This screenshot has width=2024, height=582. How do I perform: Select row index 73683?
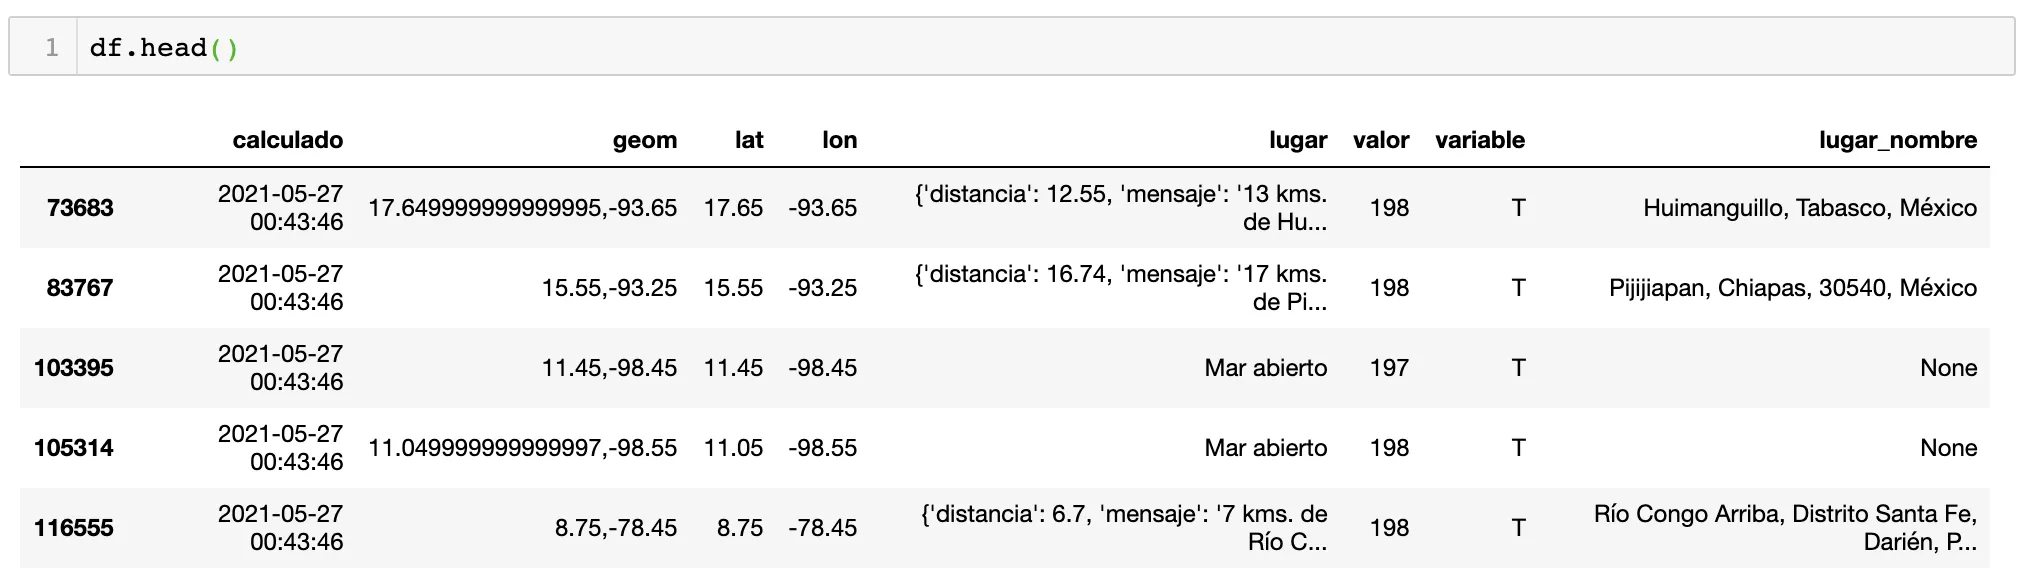pyautogui.click(x=80, y=208)
